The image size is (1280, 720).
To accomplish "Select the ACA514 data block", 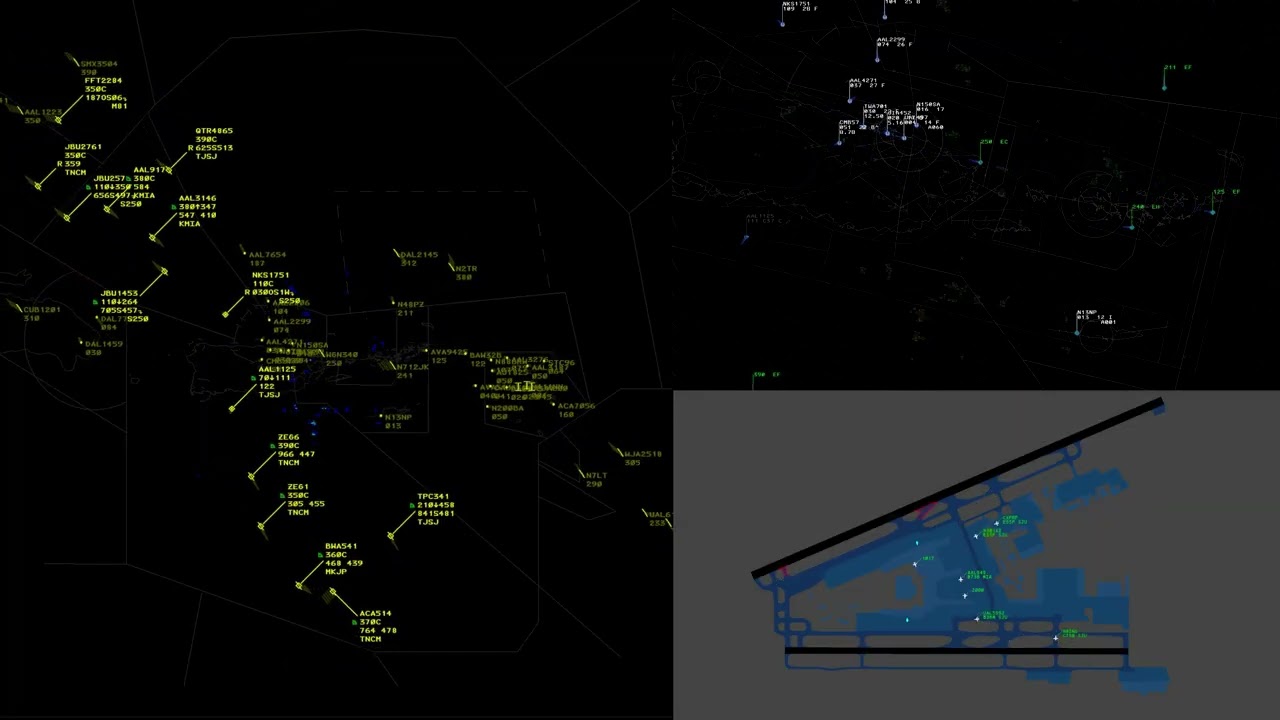I will pos(376,626).
